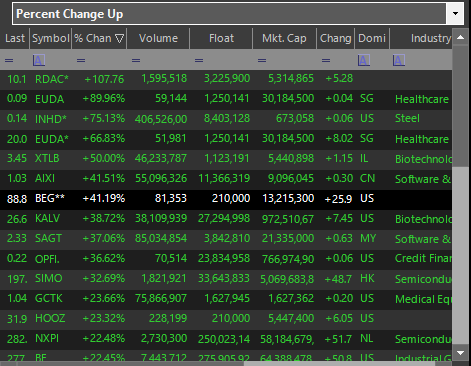Viewport: 471px width, 366px height.
Task: Click the +107.76 percent change value
Action: tap(104, 79)
